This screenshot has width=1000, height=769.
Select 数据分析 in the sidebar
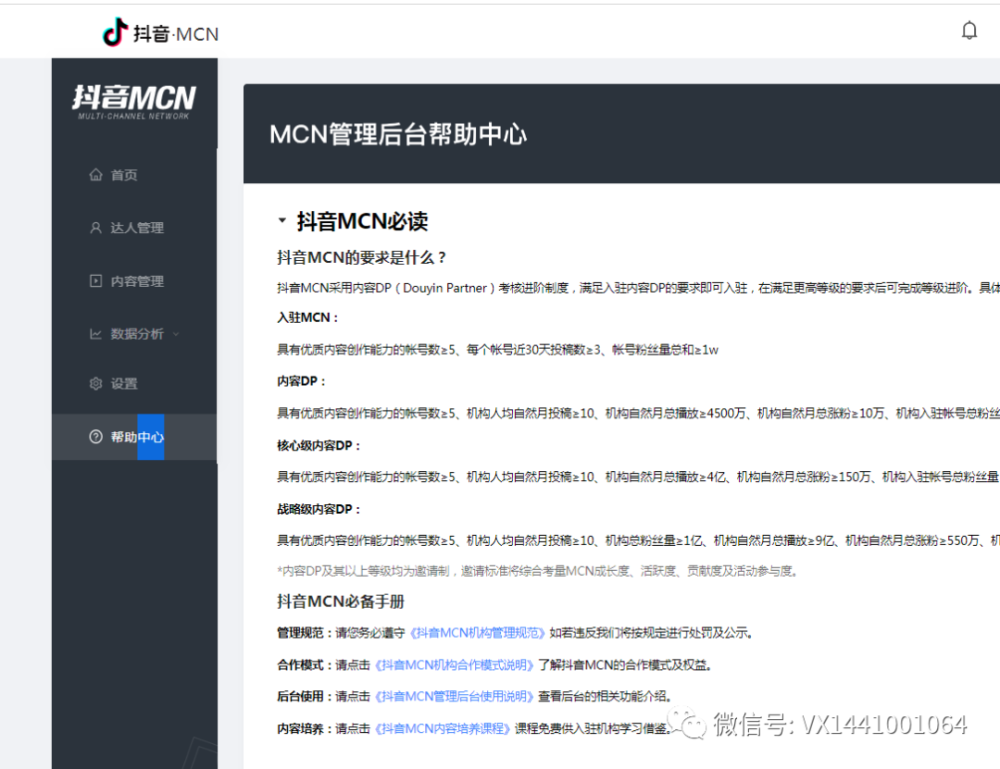tap(135, 333)
